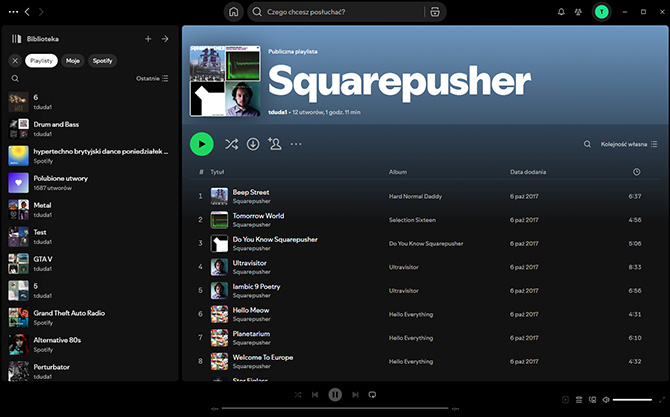Open the Test playlist

[89, 236]
